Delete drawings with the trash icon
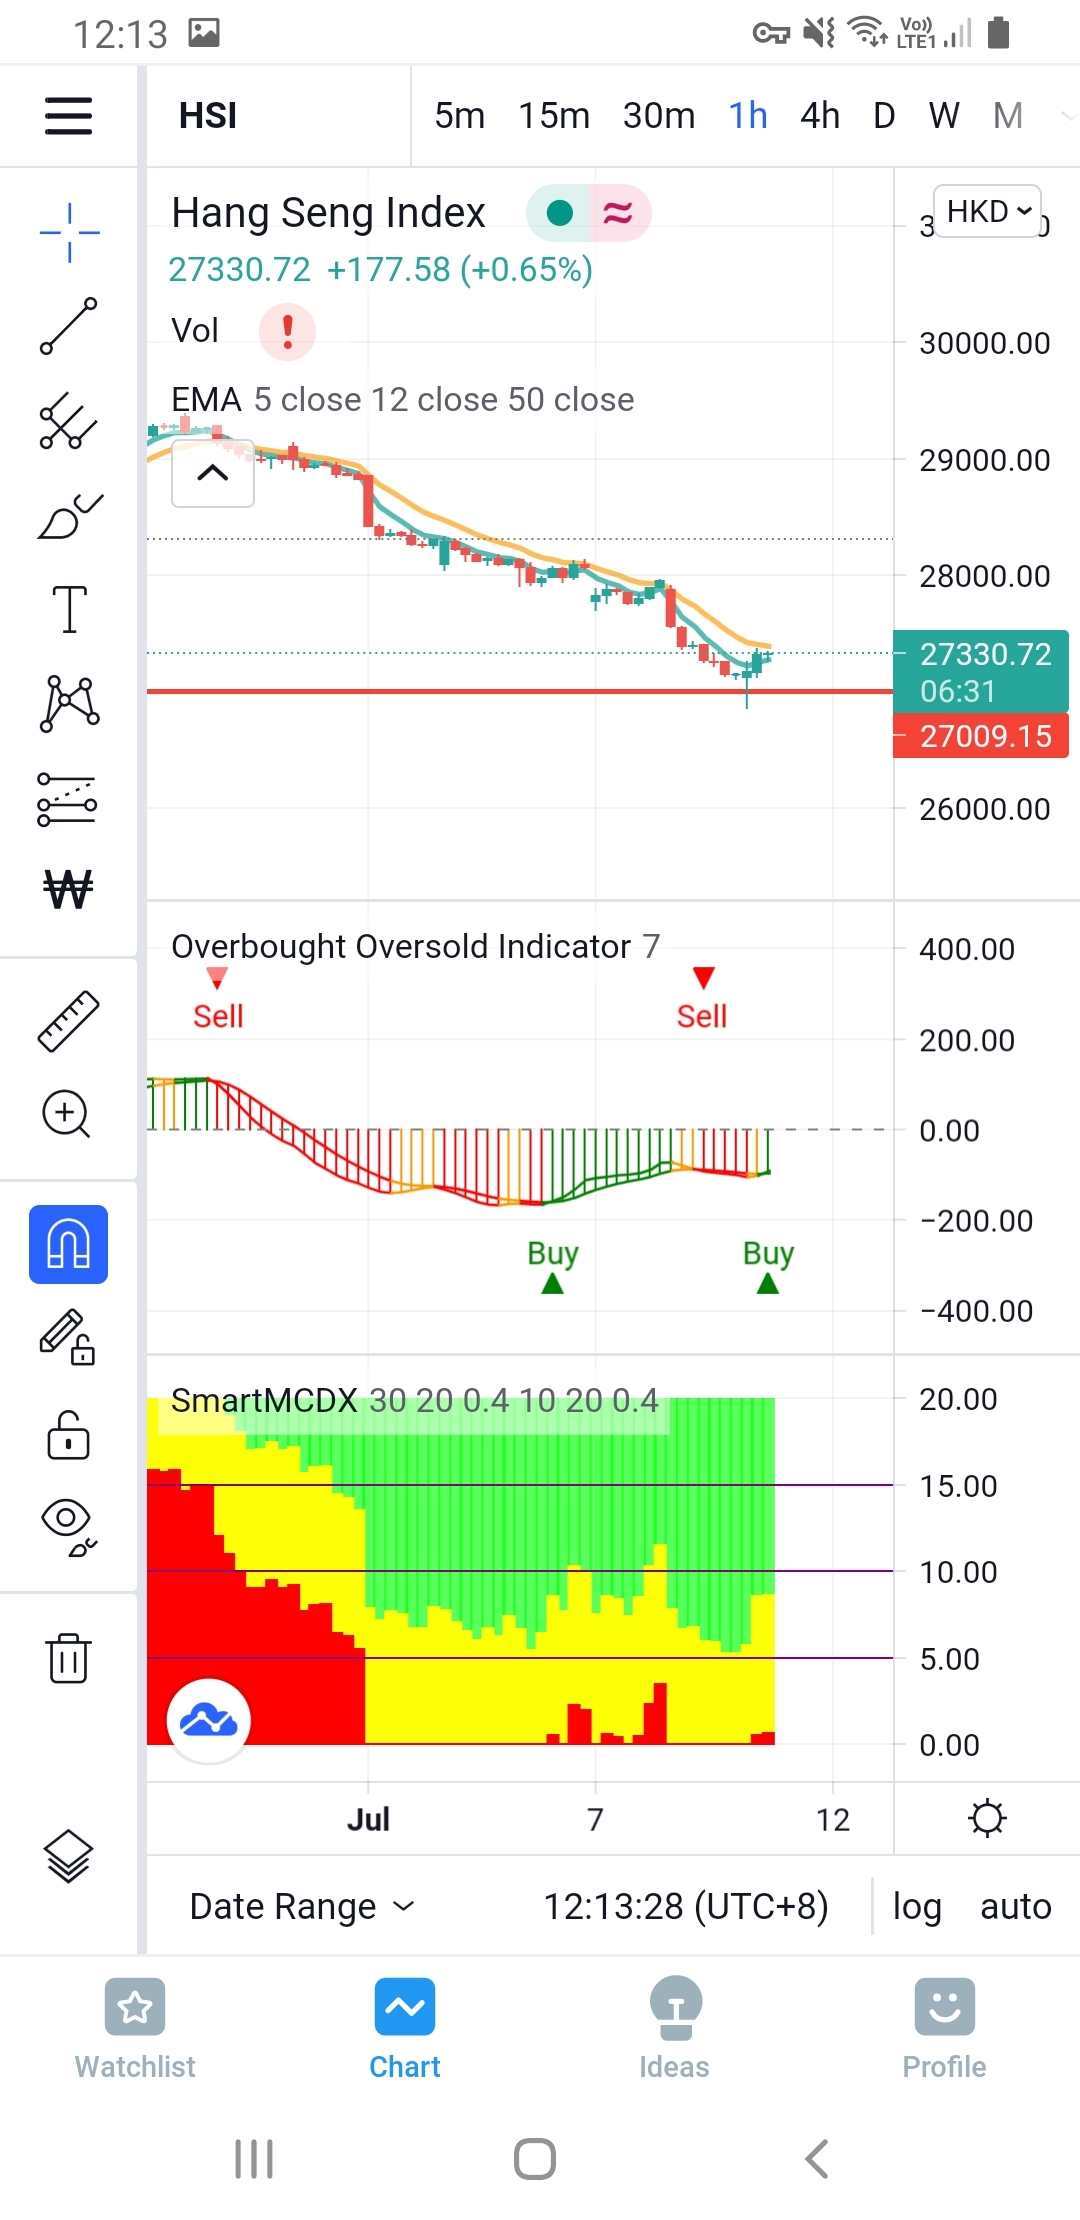 68,1658
